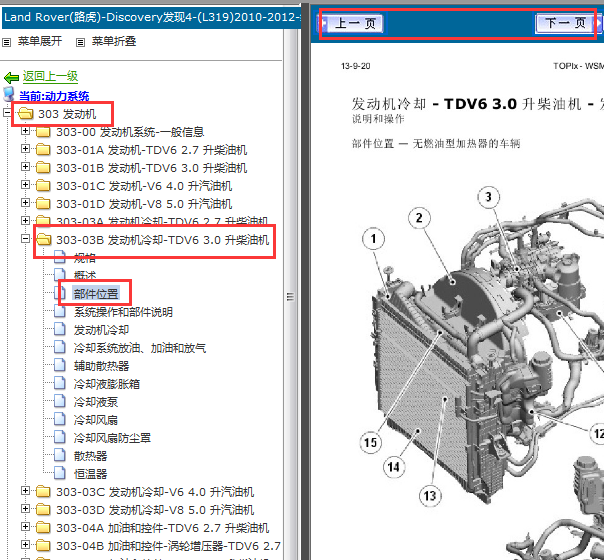Image resolution: width=604 pixels, height=560 pixels.
Task: Click the 303 发动机 folder icon
Action: [x=25, y=113]
